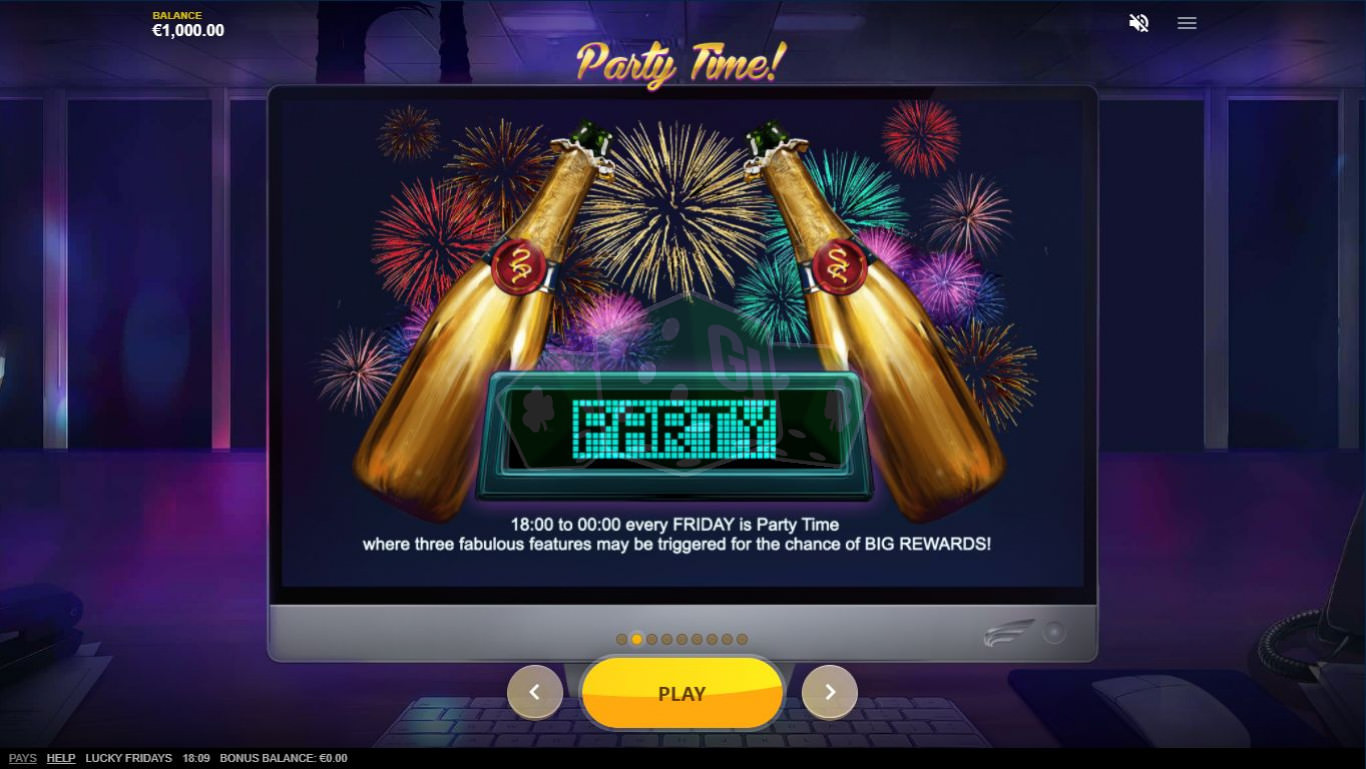
Task: Go to the previous info slide arrow
Action: [x=535, y=692]
